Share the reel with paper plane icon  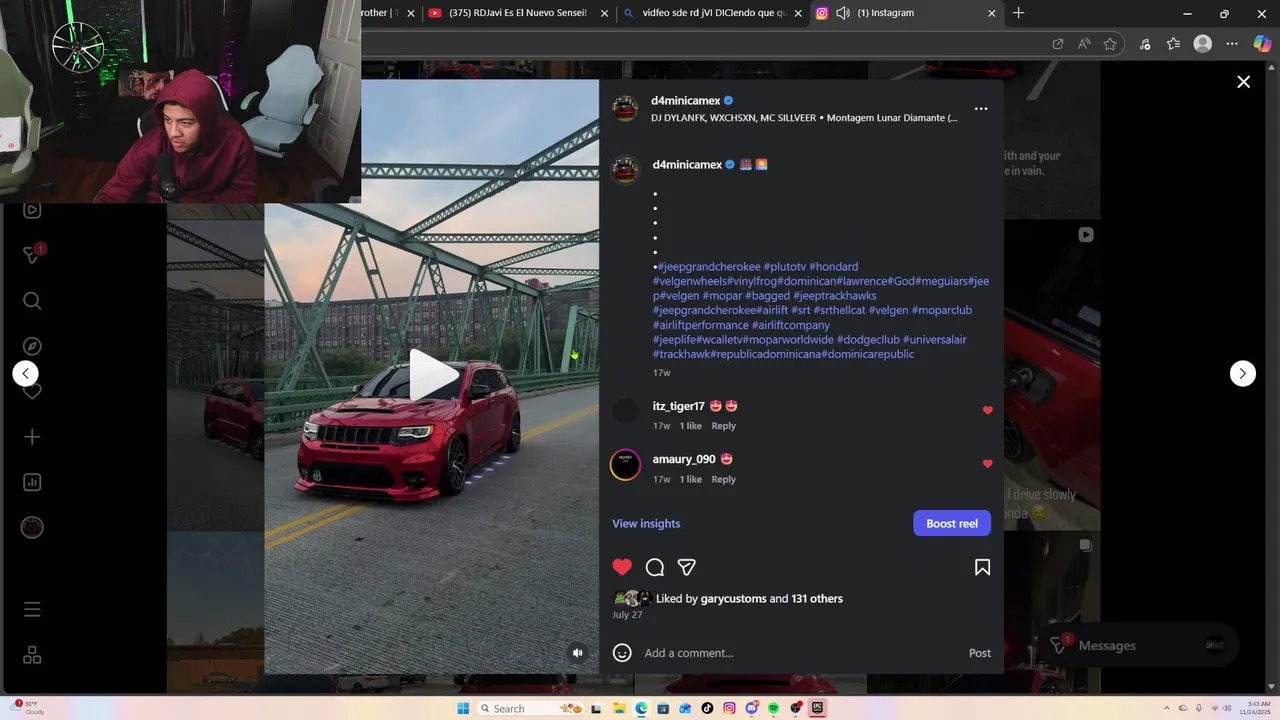coord(687,567)
